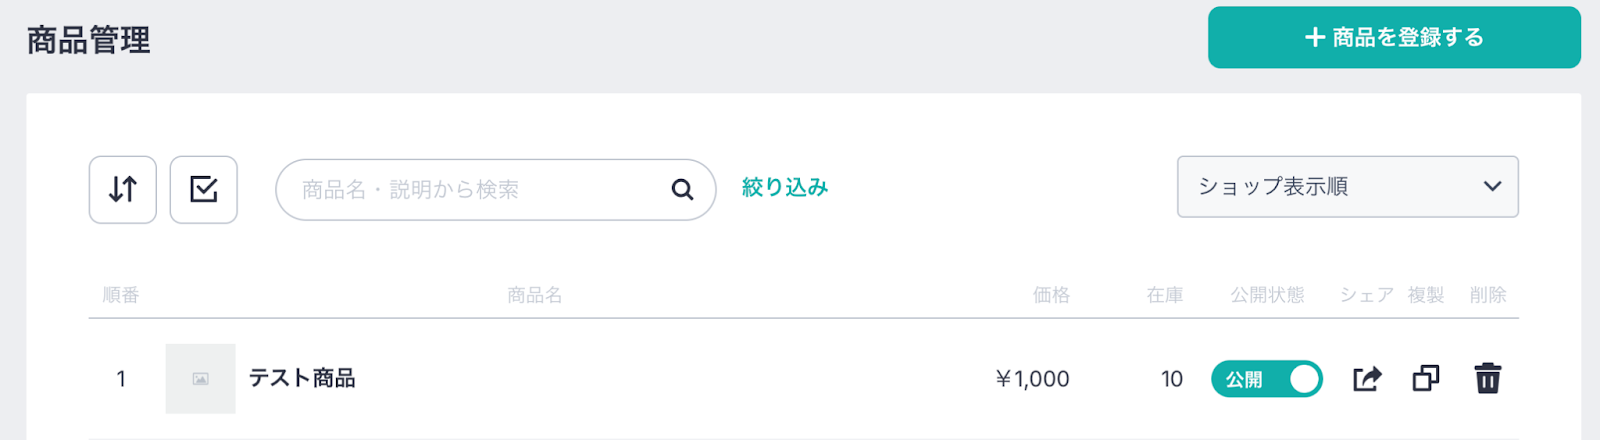Click the 商品名 column header
The height and width of the screenshot is (440, 1600).
point(535,295)
